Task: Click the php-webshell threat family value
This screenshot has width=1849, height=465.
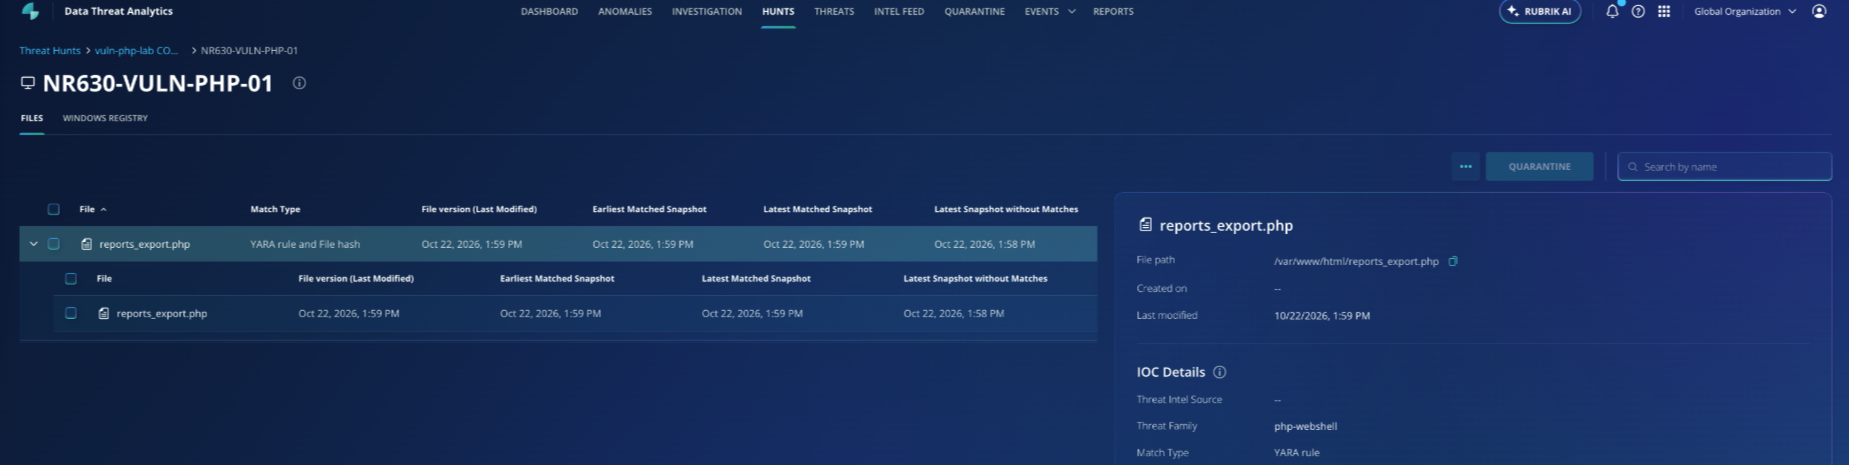Action: tap(1305, 426)
